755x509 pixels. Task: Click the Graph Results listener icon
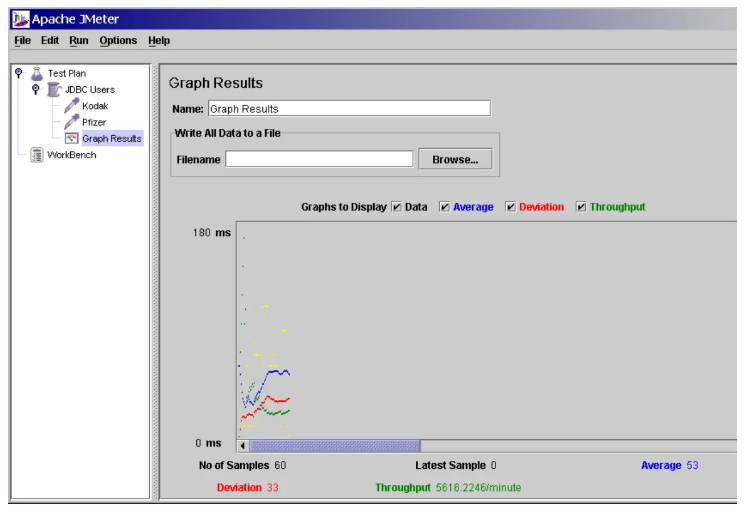click(71, 138)
